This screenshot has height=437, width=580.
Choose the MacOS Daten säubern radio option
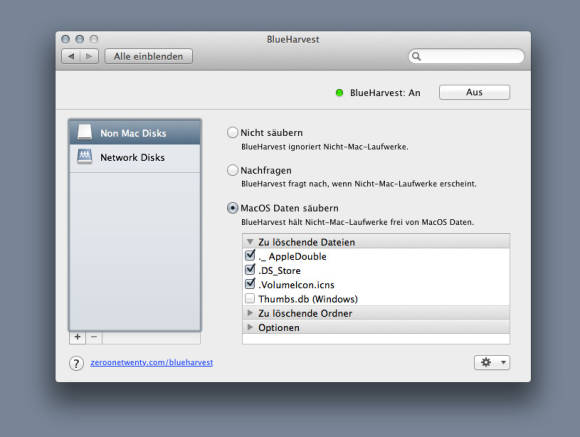pos(232,208)
